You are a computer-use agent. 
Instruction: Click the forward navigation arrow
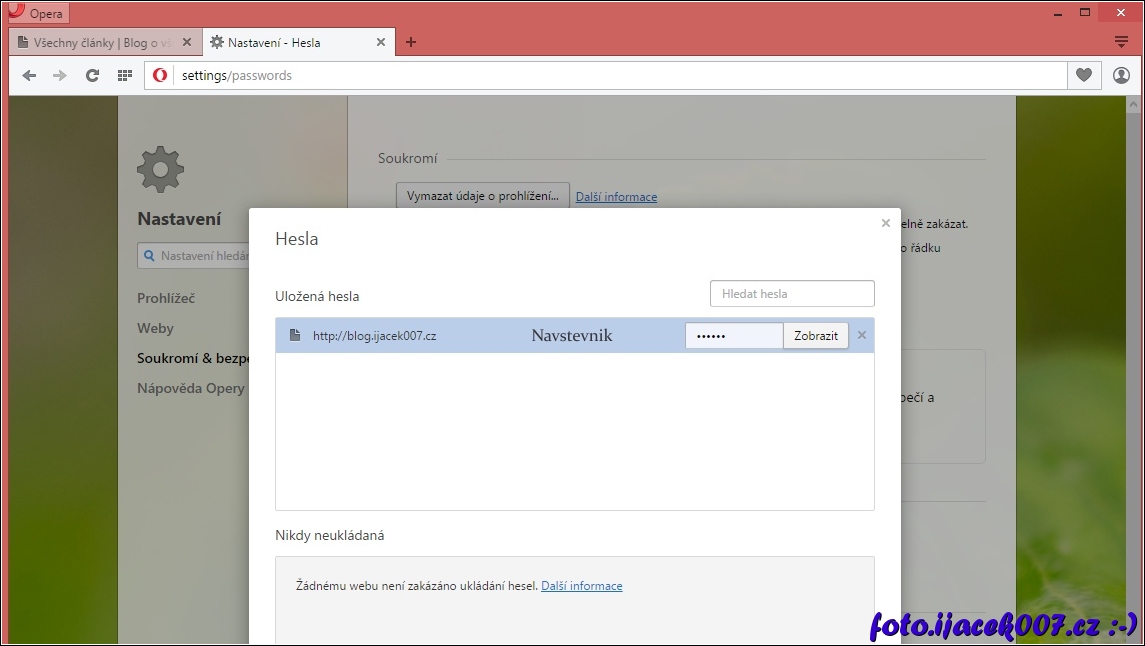click(x=60, y=75)
